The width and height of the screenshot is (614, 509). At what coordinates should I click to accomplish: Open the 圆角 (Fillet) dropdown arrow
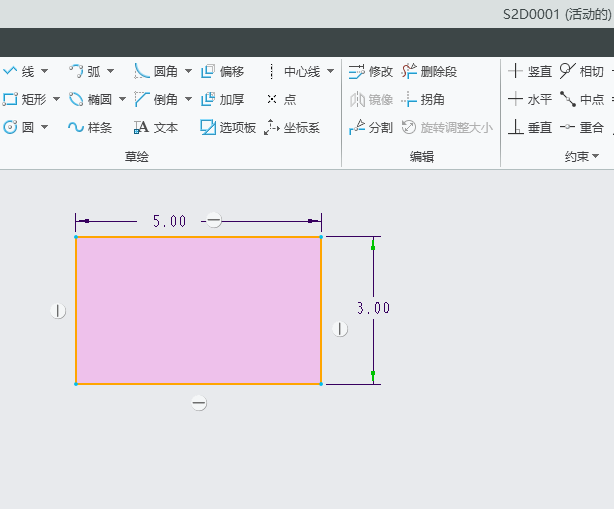(188, 71)
